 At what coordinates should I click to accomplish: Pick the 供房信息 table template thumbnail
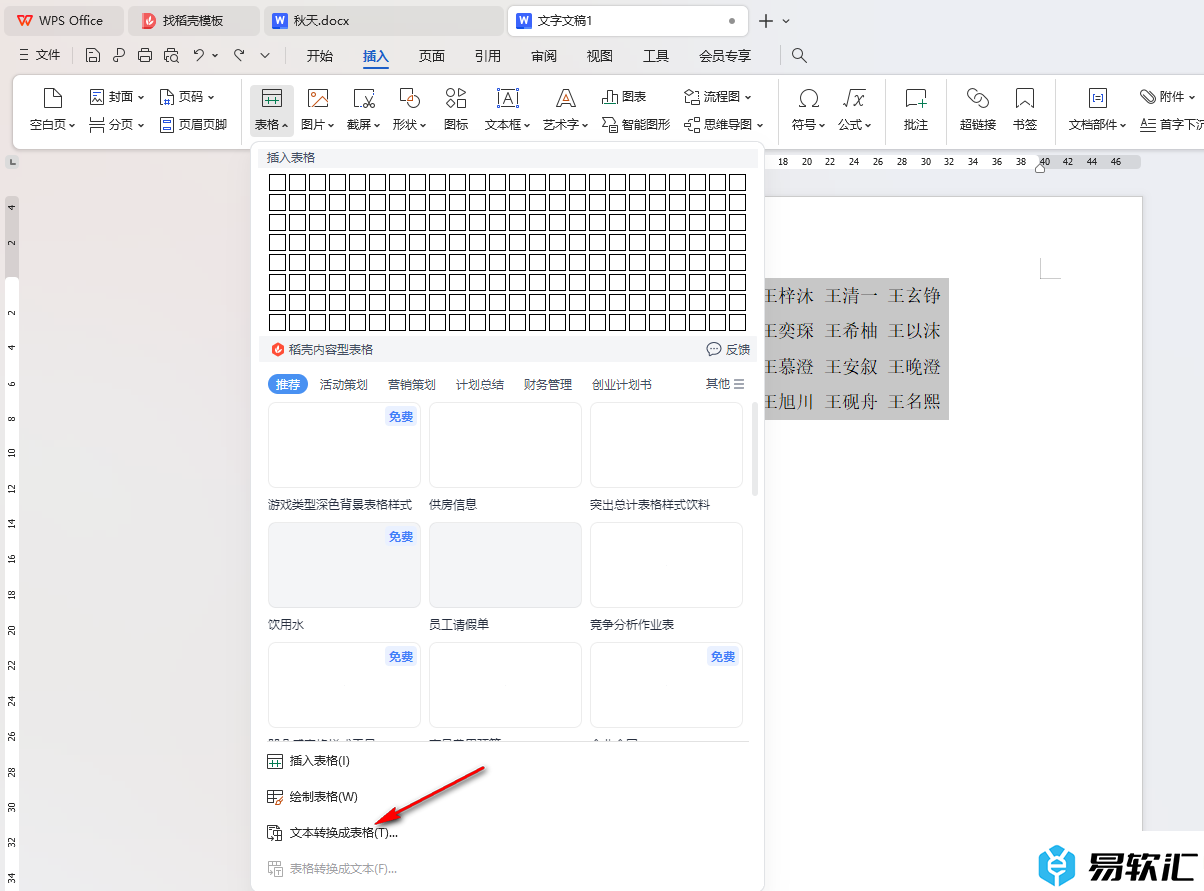click(505, 445)
